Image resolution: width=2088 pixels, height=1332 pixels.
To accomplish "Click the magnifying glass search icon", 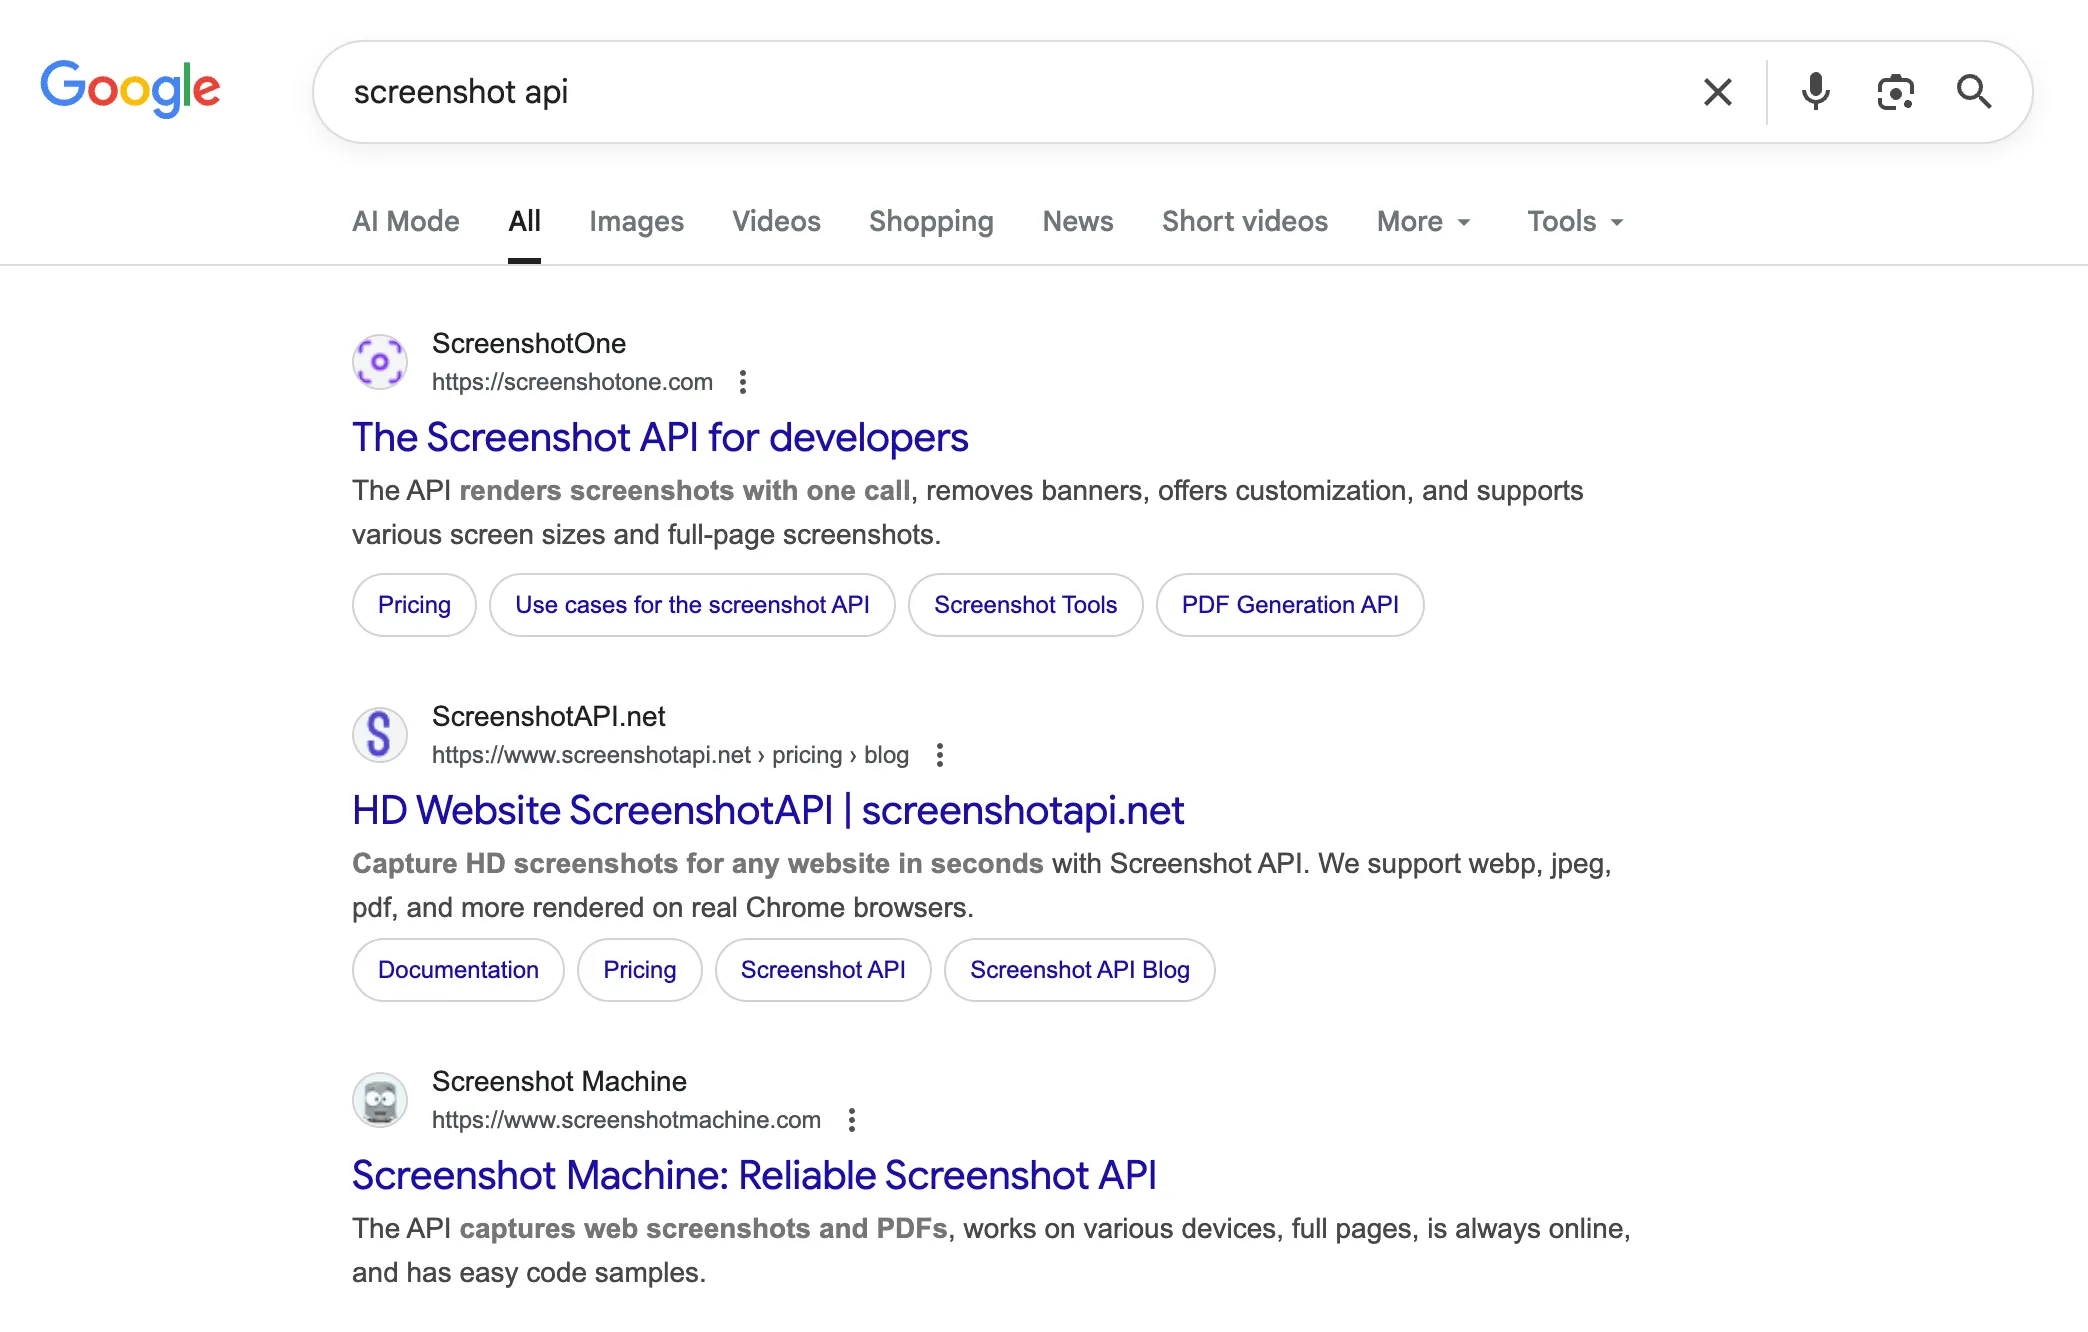I will tap(1974, 91).
